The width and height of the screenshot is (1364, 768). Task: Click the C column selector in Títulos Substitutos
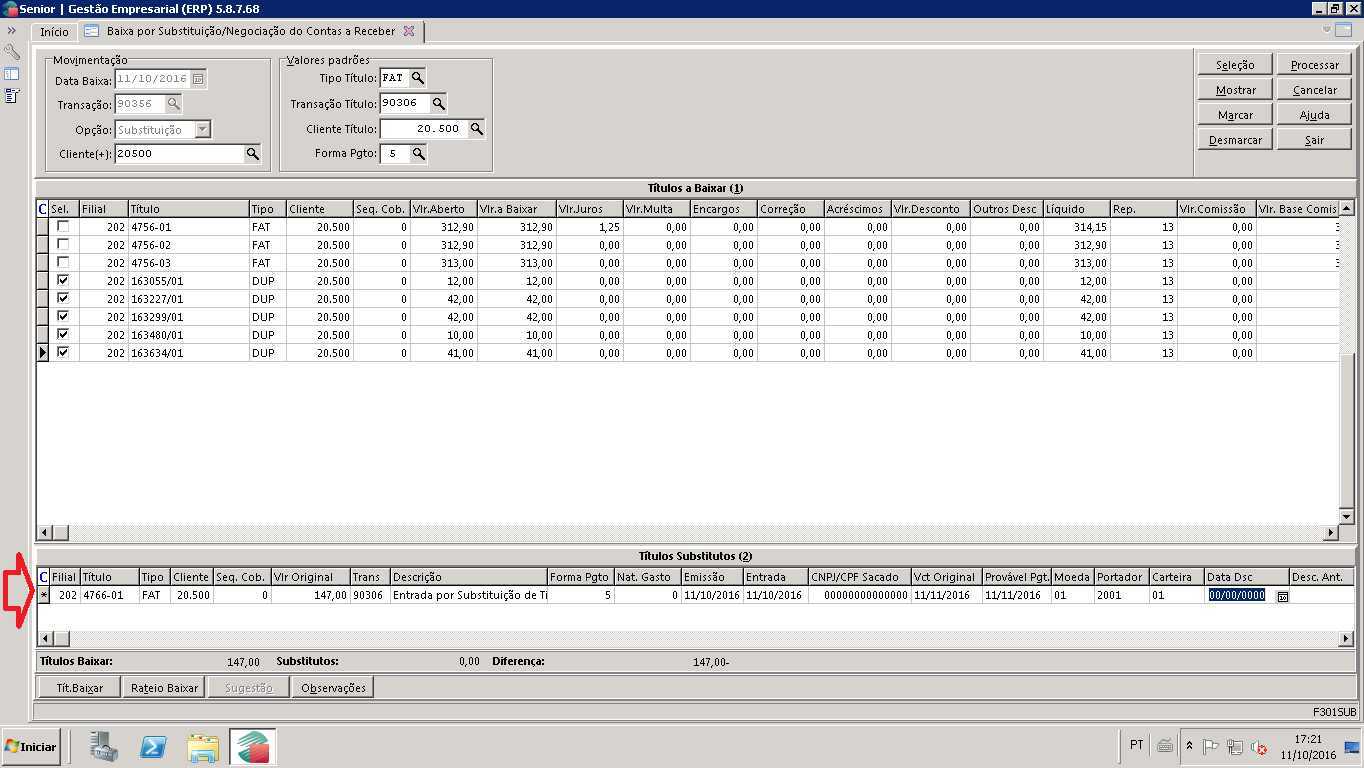[42, 577]
